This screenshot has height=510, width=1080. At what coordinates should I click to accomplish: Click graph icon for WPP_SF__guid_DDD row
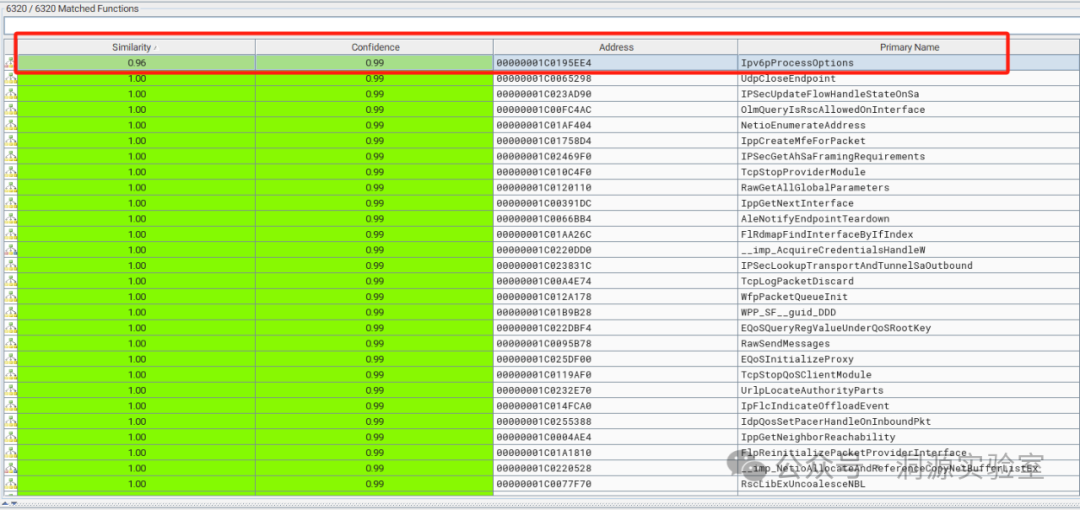tap(11, 312)
